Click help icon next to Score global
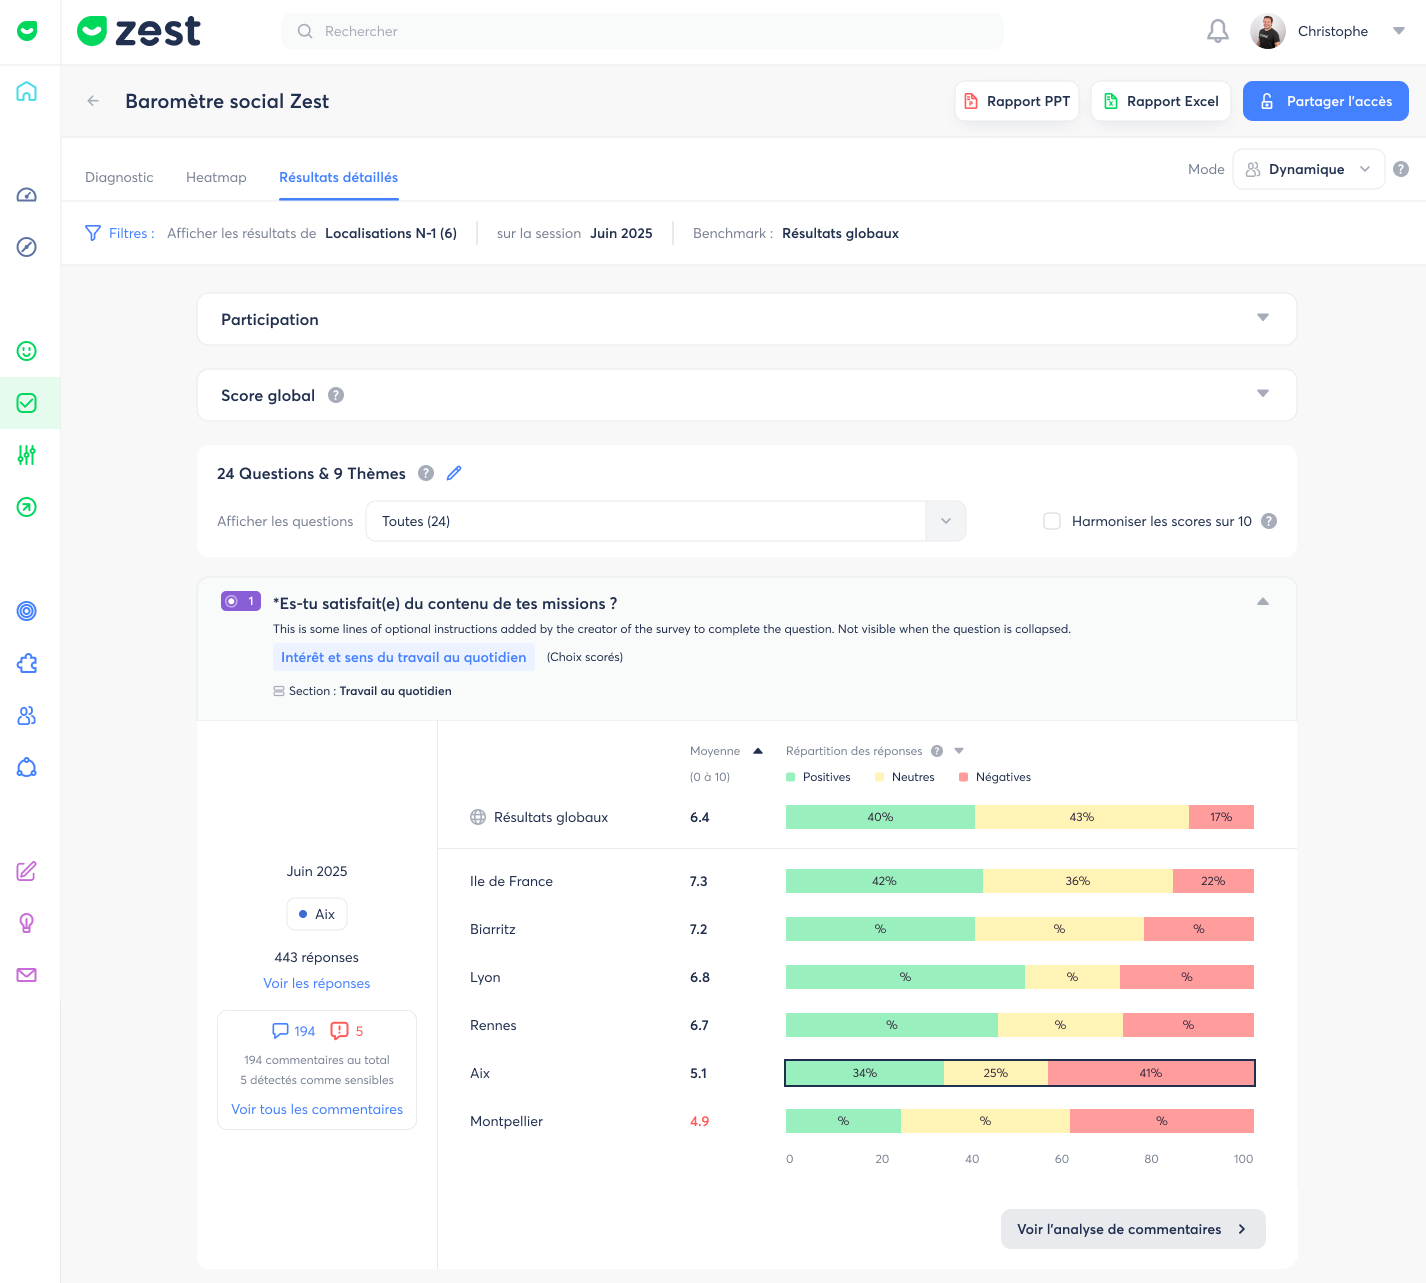Viewport: 1426px width, 1283px height. click(x=336, y=395)
